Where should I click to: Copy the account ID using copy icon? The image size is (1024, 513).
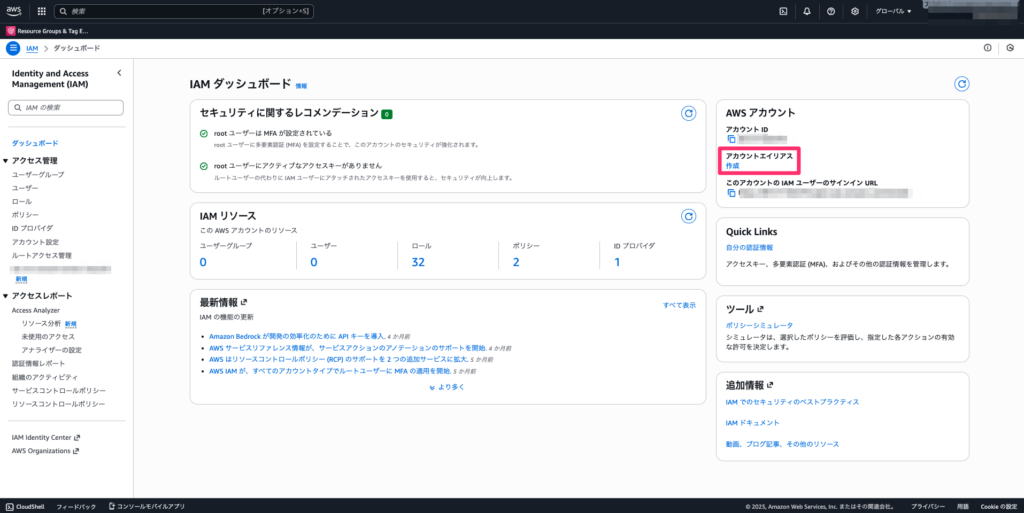pyautogui.click(x=731, y=139)
